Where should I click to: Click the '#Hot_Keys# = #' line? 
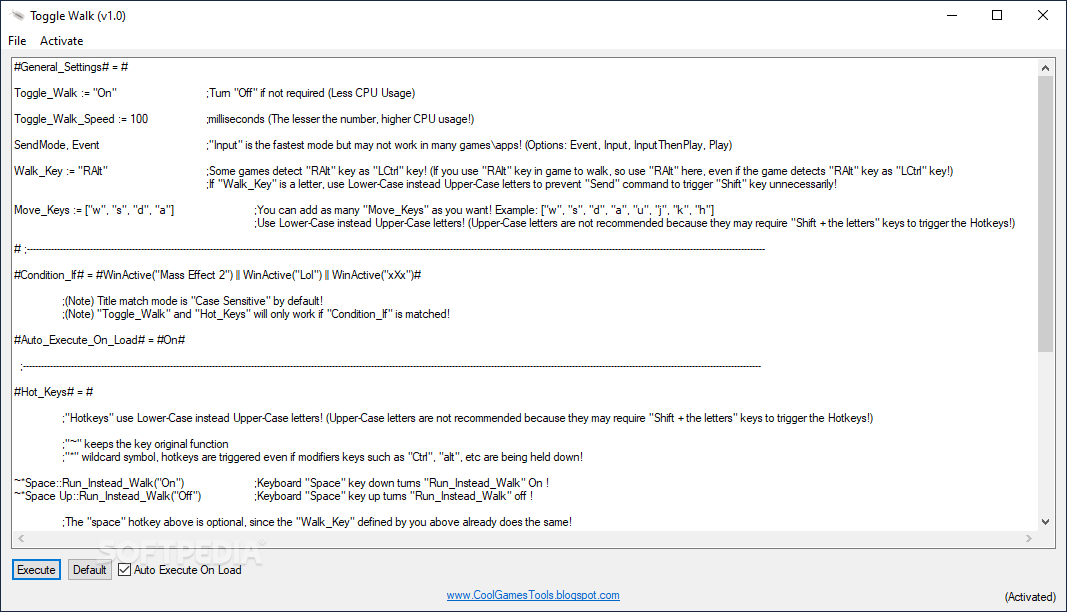click(54, 392)
